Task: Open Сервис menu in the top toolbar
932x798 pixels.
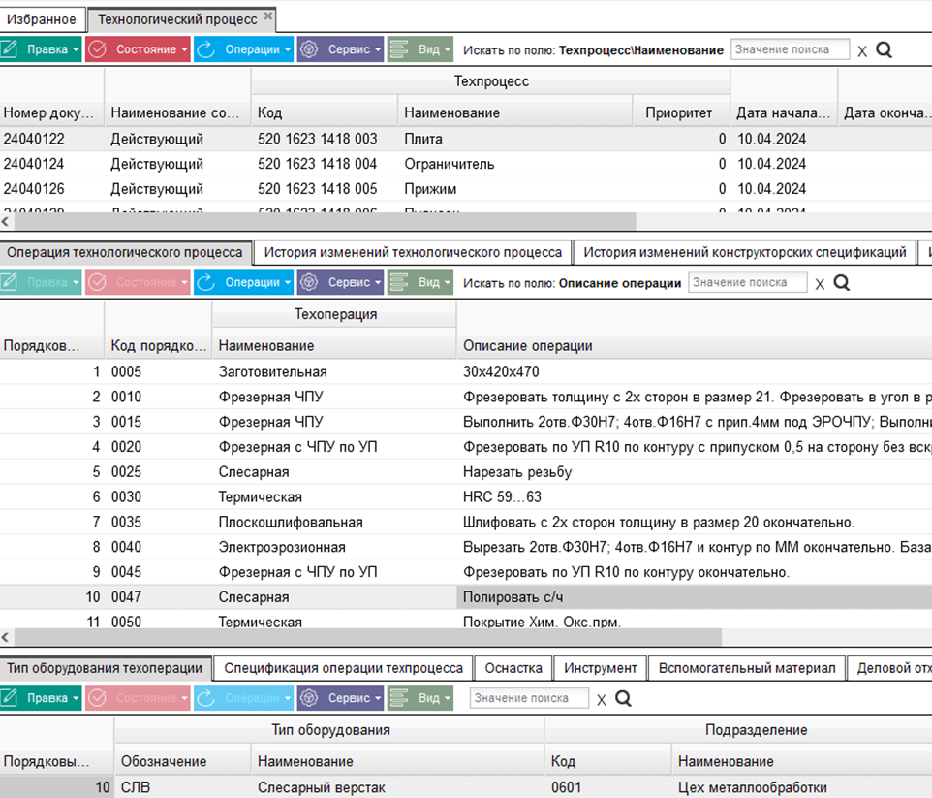Action: click(341, 49)
